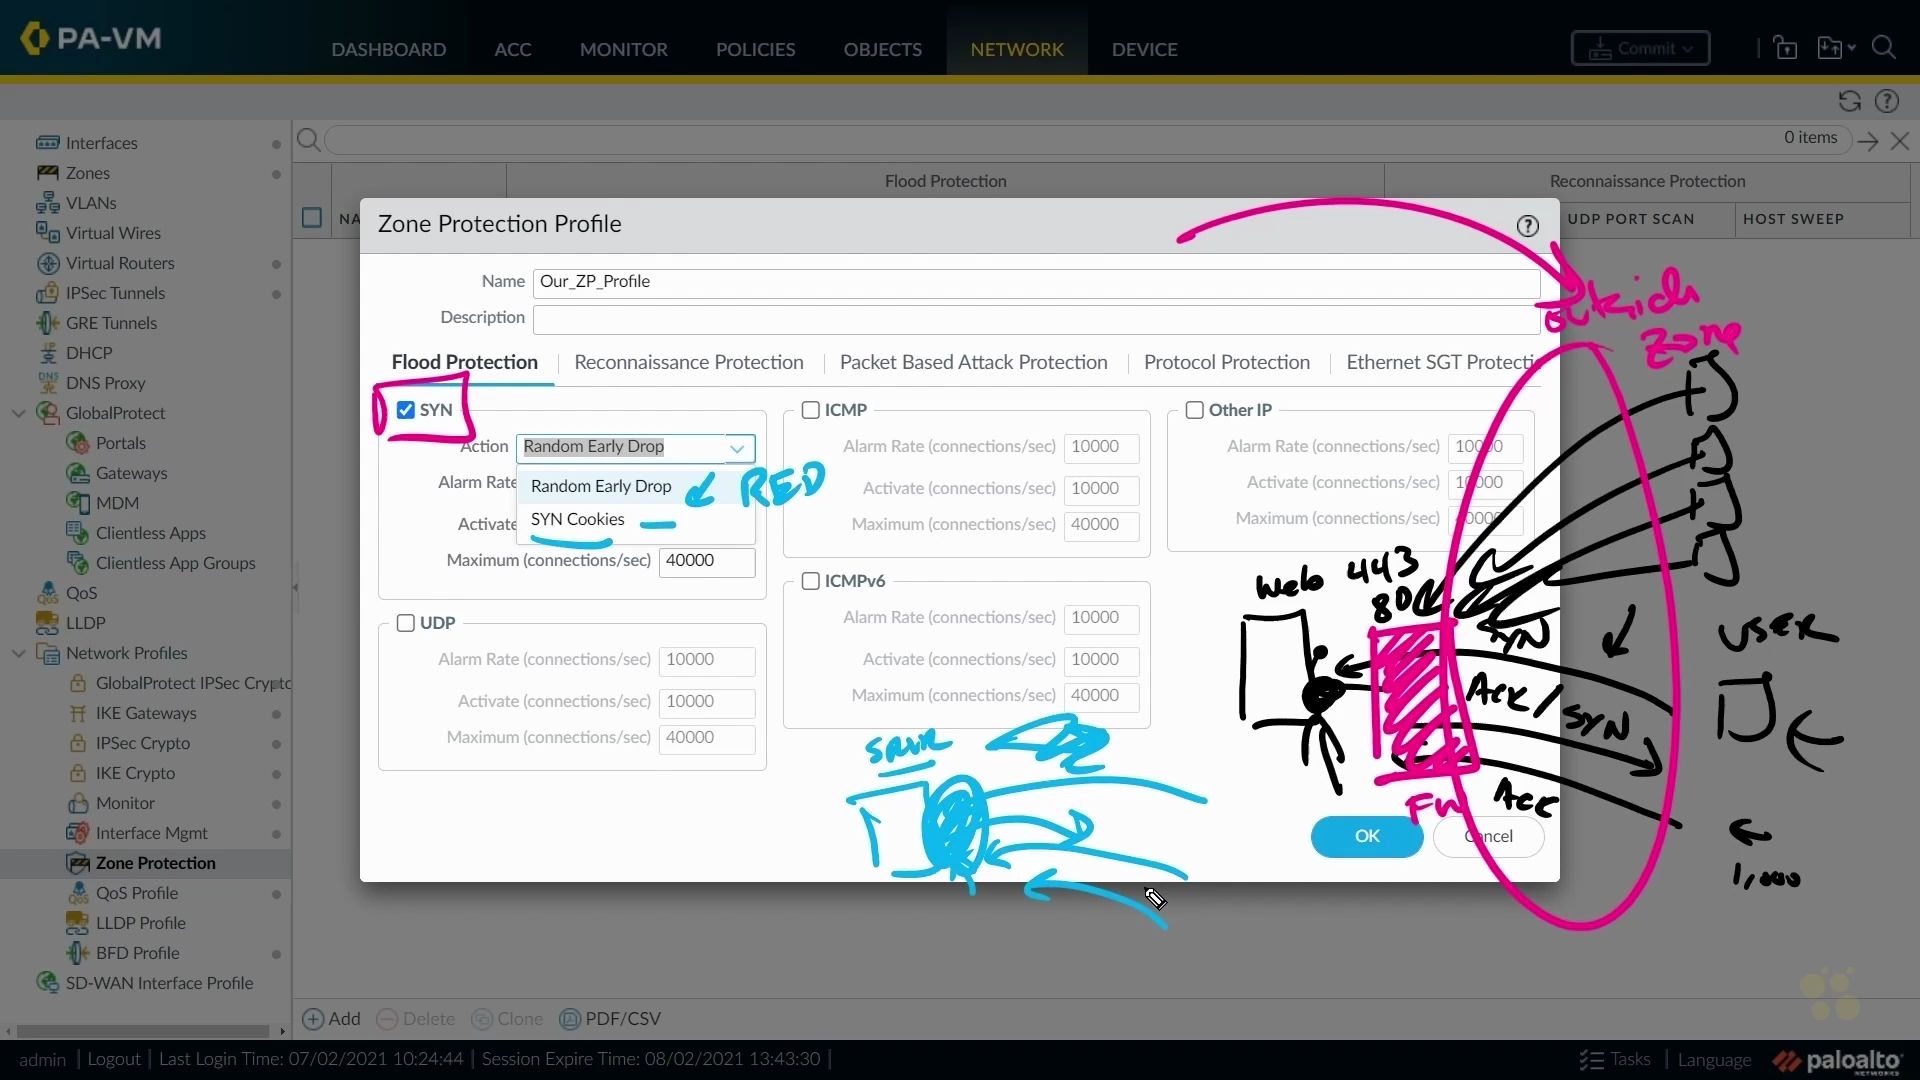Enable the ICMPv6 flood protection checkbox
Viewport: 1920px width, 1080px height.
(811, 581)
